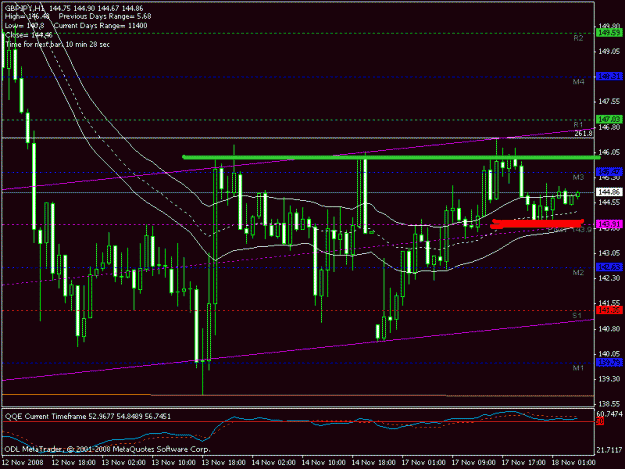Click the 141.55 price scale value
The width and height of the screenshot is (625, 469).
609,303
